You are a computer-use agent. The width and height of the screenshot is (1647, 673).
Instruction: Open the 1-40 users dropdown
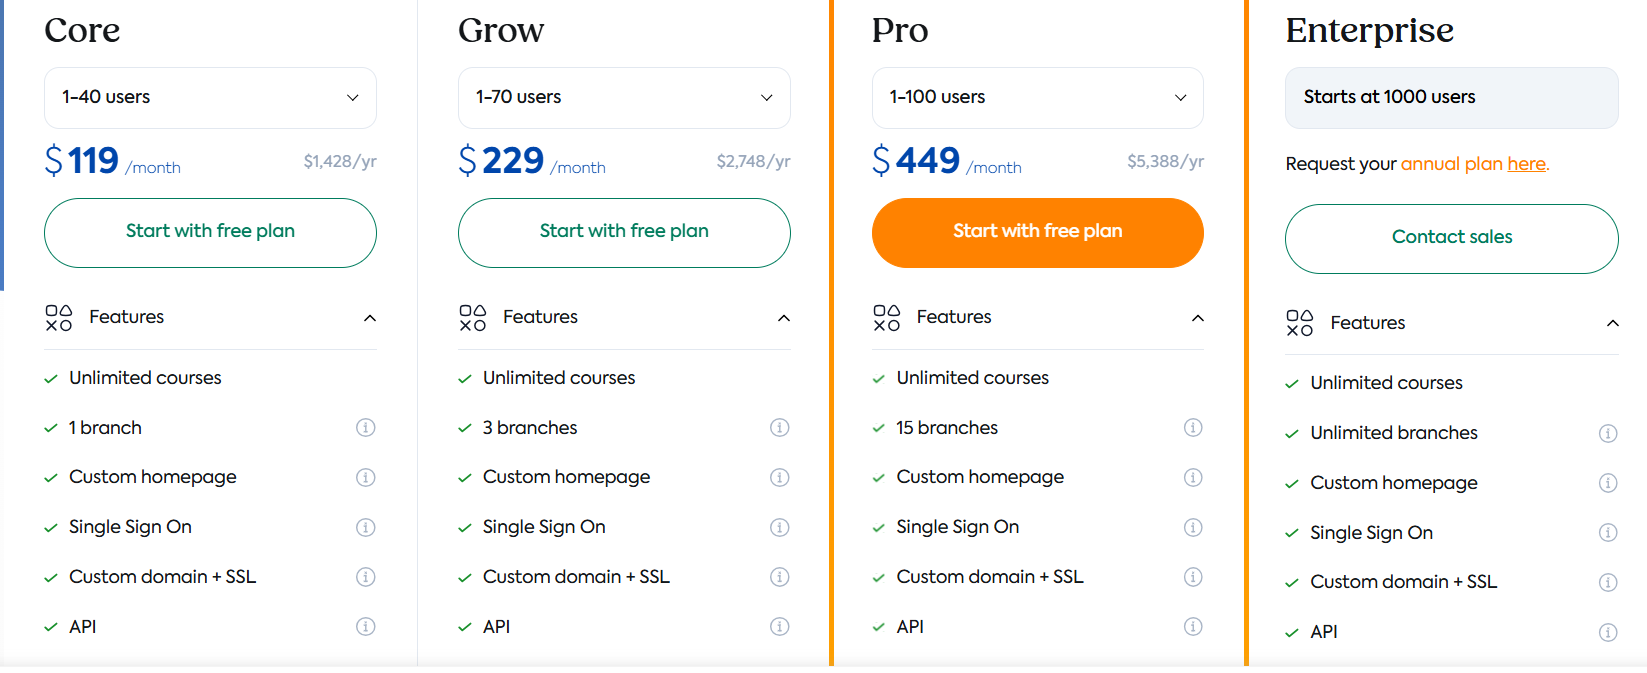point(210,98)
